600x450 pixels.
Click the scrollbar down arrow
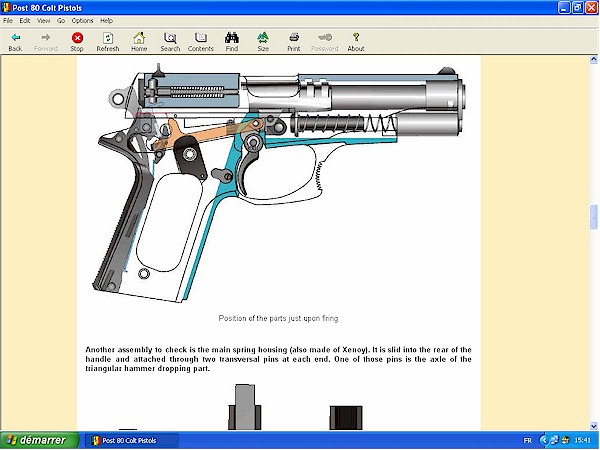[593, 426]
